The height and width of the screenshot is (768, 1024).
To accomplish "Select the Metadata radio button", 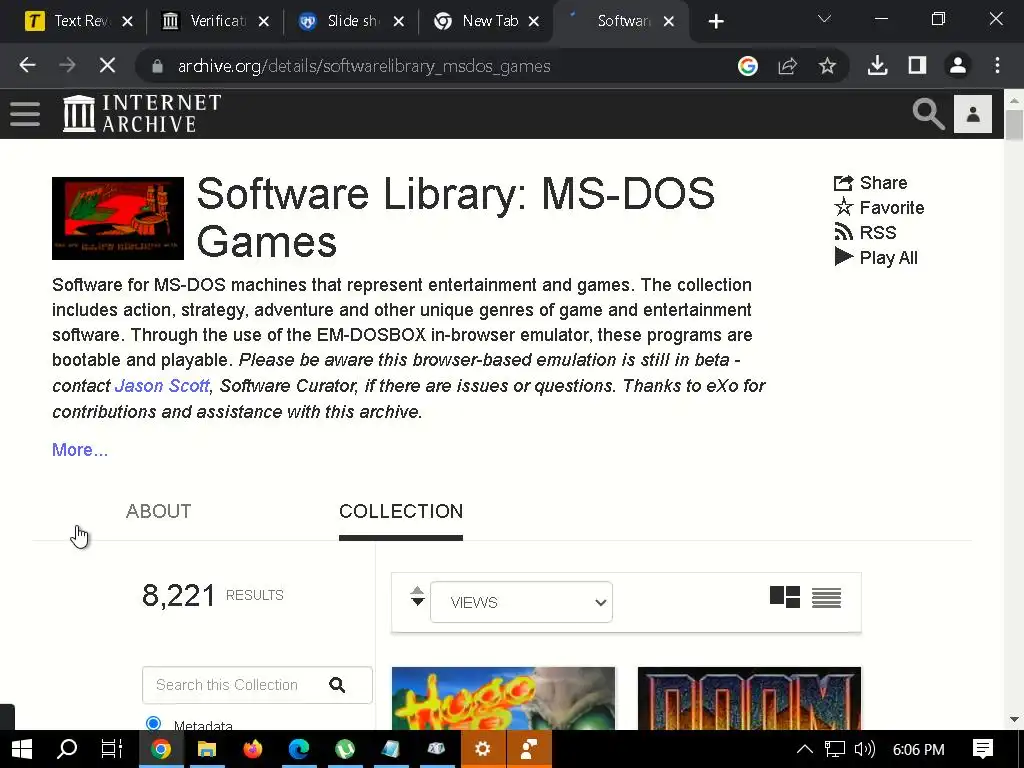I will [153, 723].
